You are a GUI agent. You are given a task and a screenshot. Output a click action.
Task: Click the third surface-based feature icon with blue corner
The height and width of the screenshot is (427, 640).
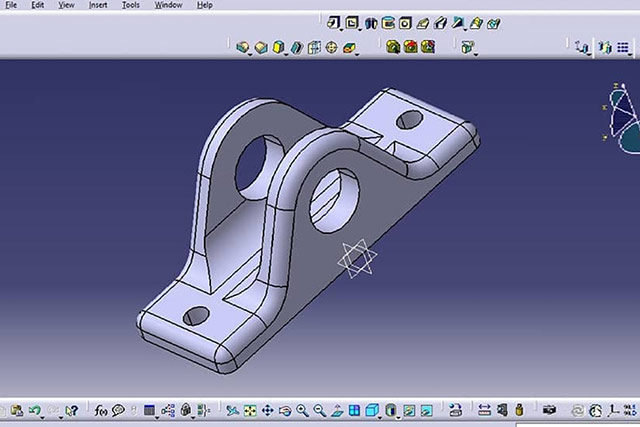tap(428, 47)
